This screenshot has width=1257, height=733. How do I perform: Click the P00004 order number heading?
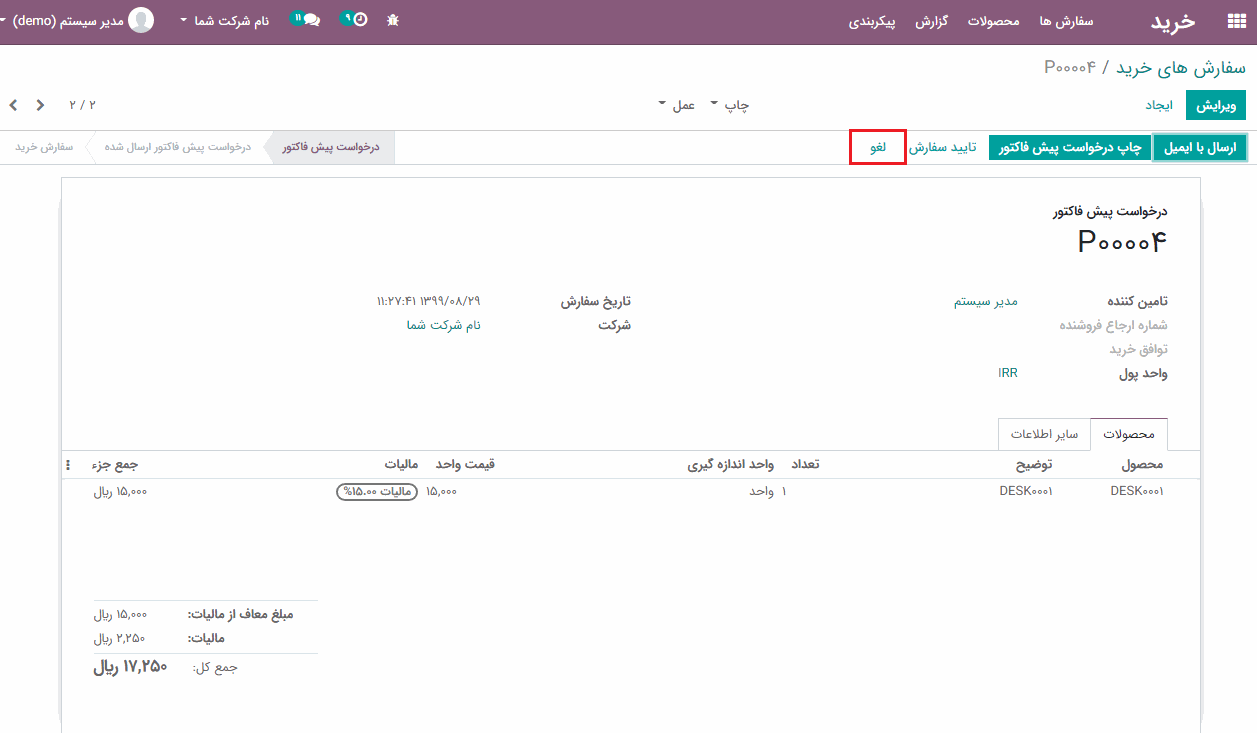coord(1122,241)
